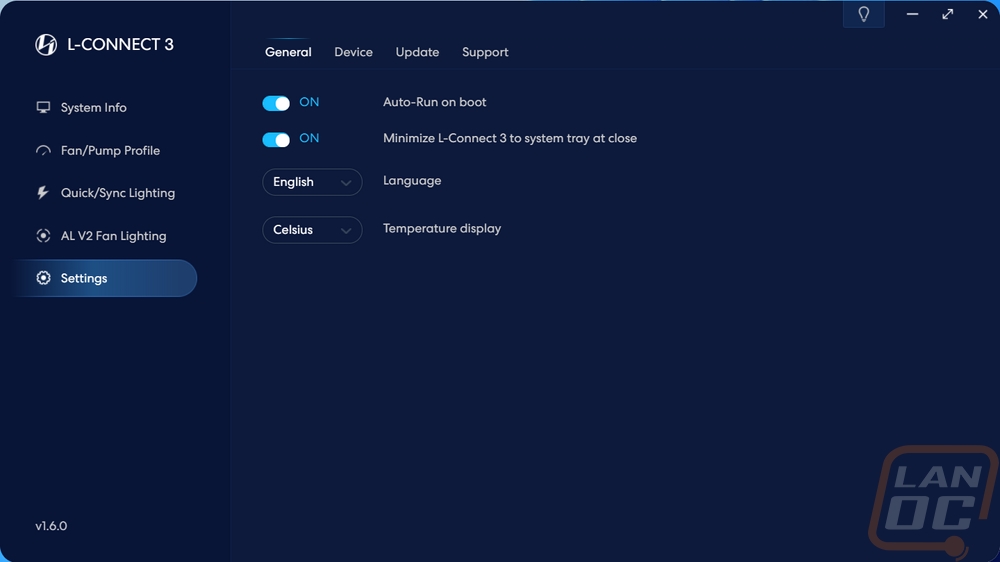
Task: Select the General tab
Action: tap(288, 52)
